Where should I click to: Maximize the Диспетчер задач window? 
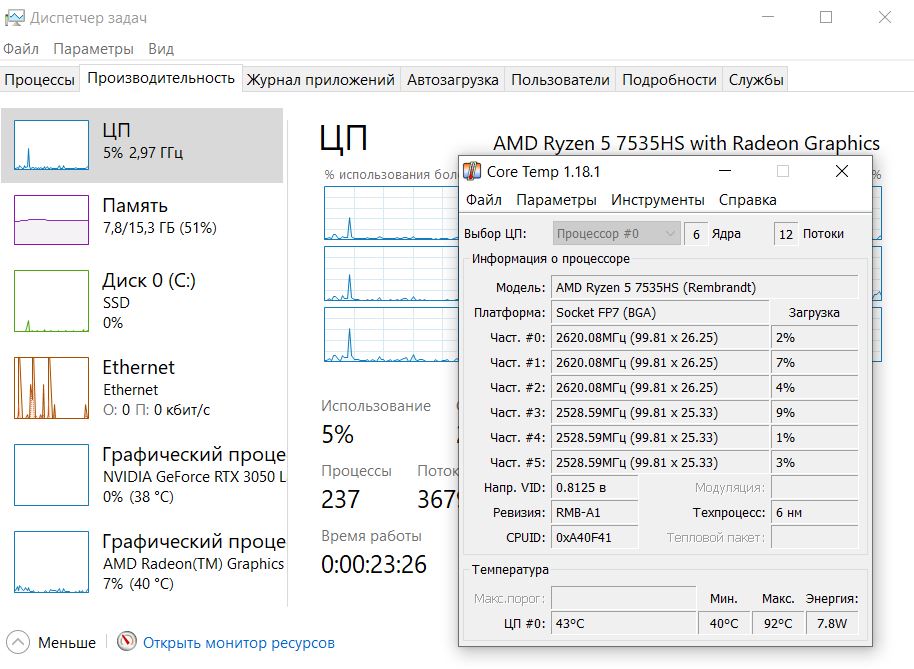(826, 17)
